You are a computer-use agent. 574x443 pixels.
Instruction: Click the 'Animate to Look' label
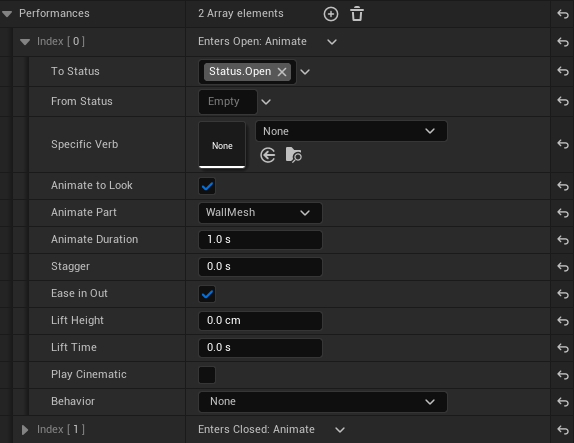click(92, 185)
